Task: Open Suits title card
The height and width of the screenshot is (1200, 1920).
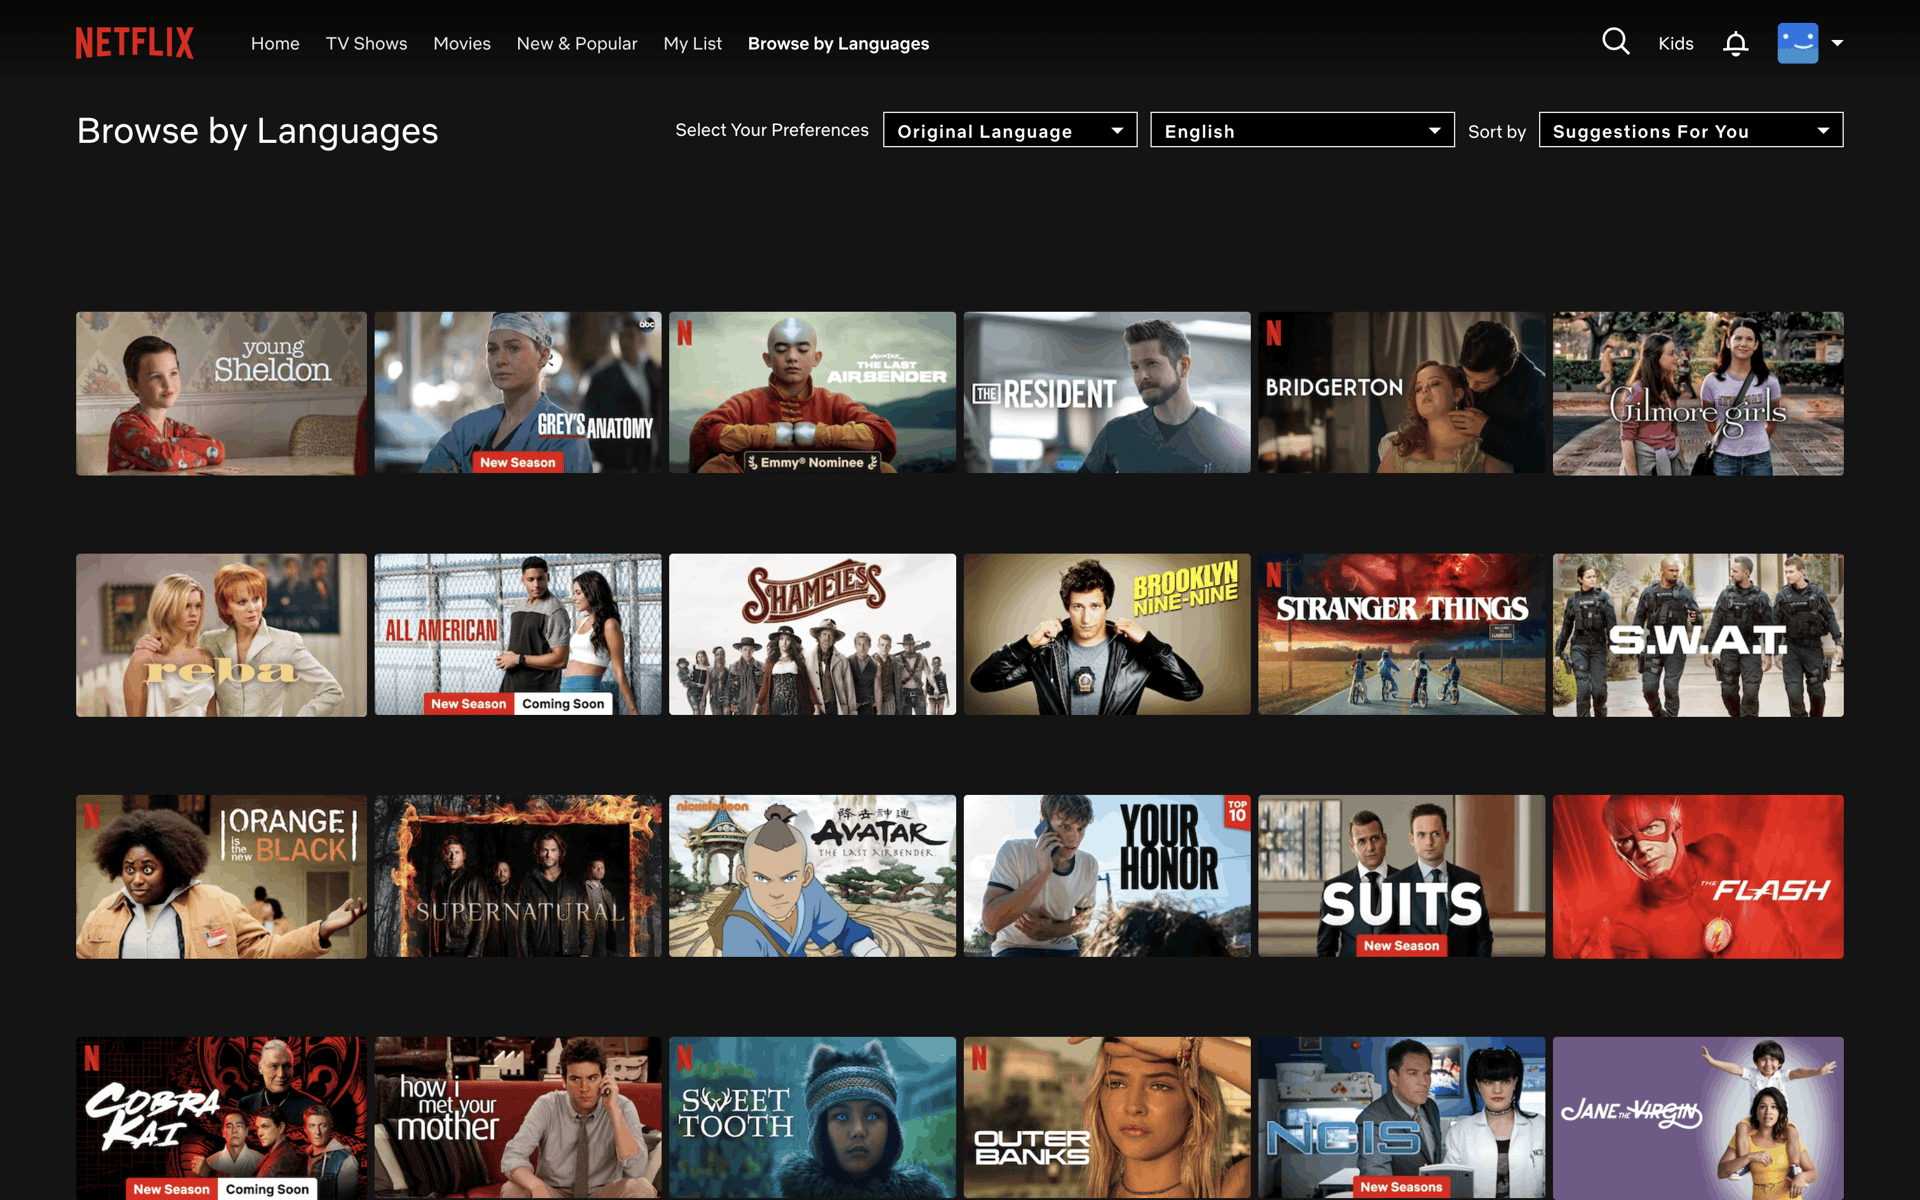Action: (1401, 876)
